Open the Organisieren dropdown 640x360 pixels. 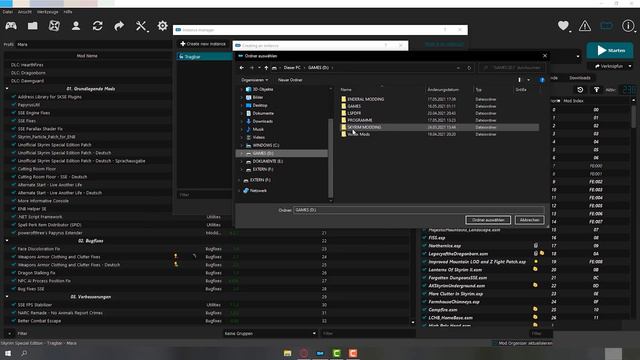point(255,80)
